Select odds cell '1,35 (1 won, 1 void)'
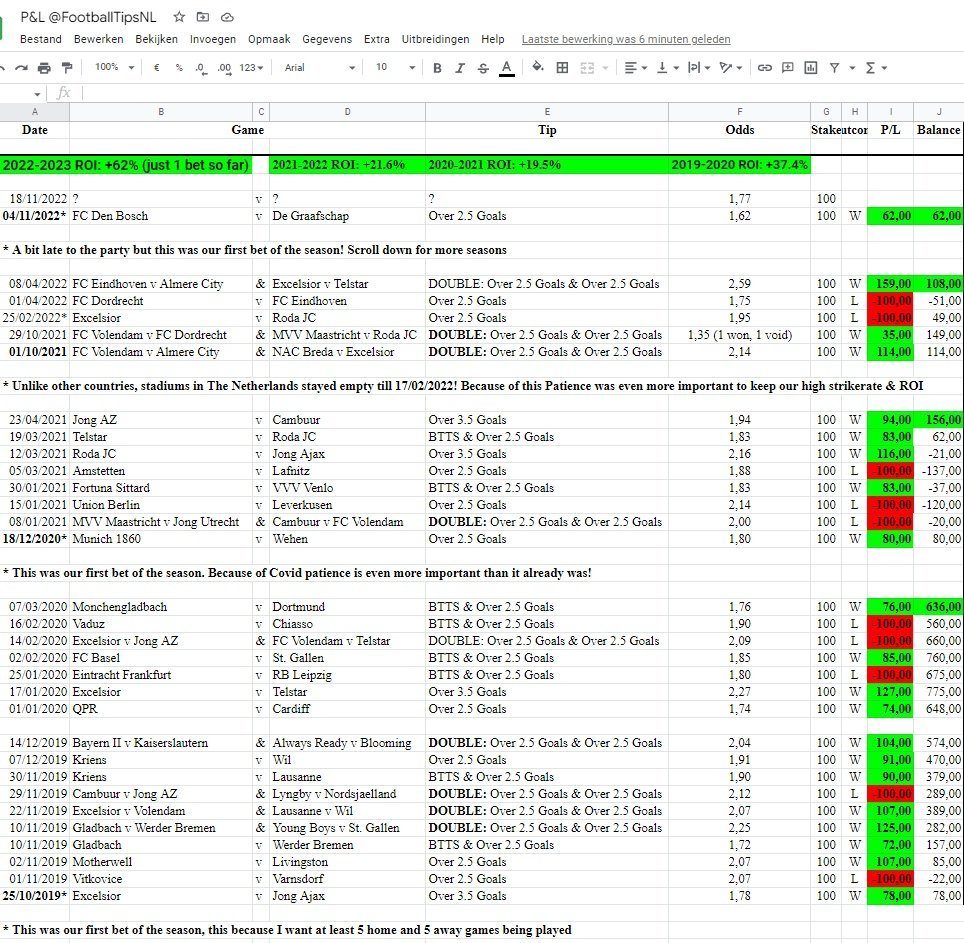 tap(740, 335)
